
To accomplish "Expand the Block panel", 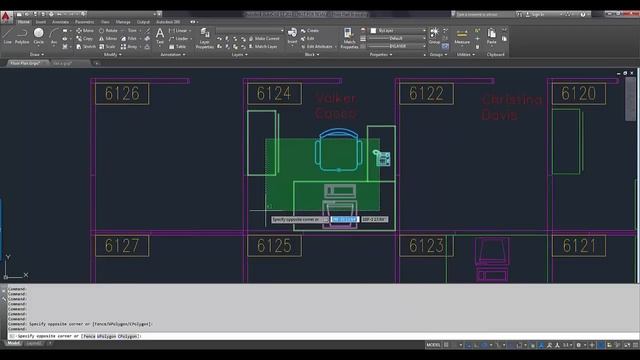I will pyautogui.click(x=312, y=54).
